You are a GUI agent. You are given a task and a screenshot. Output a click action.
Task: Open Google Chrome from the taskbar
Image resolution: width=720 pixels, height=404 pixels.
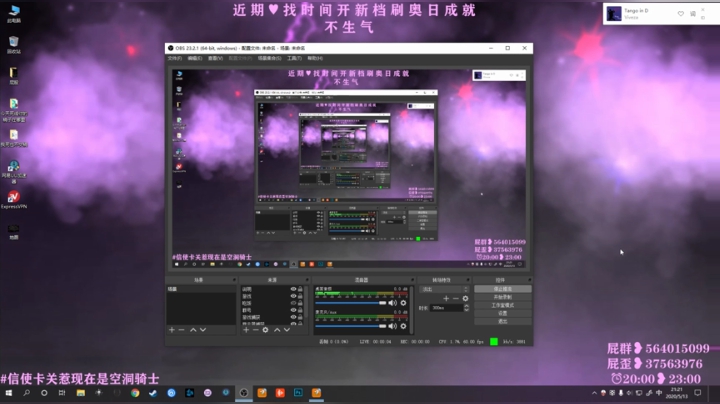pyautogui.click(x=135, y=393)
